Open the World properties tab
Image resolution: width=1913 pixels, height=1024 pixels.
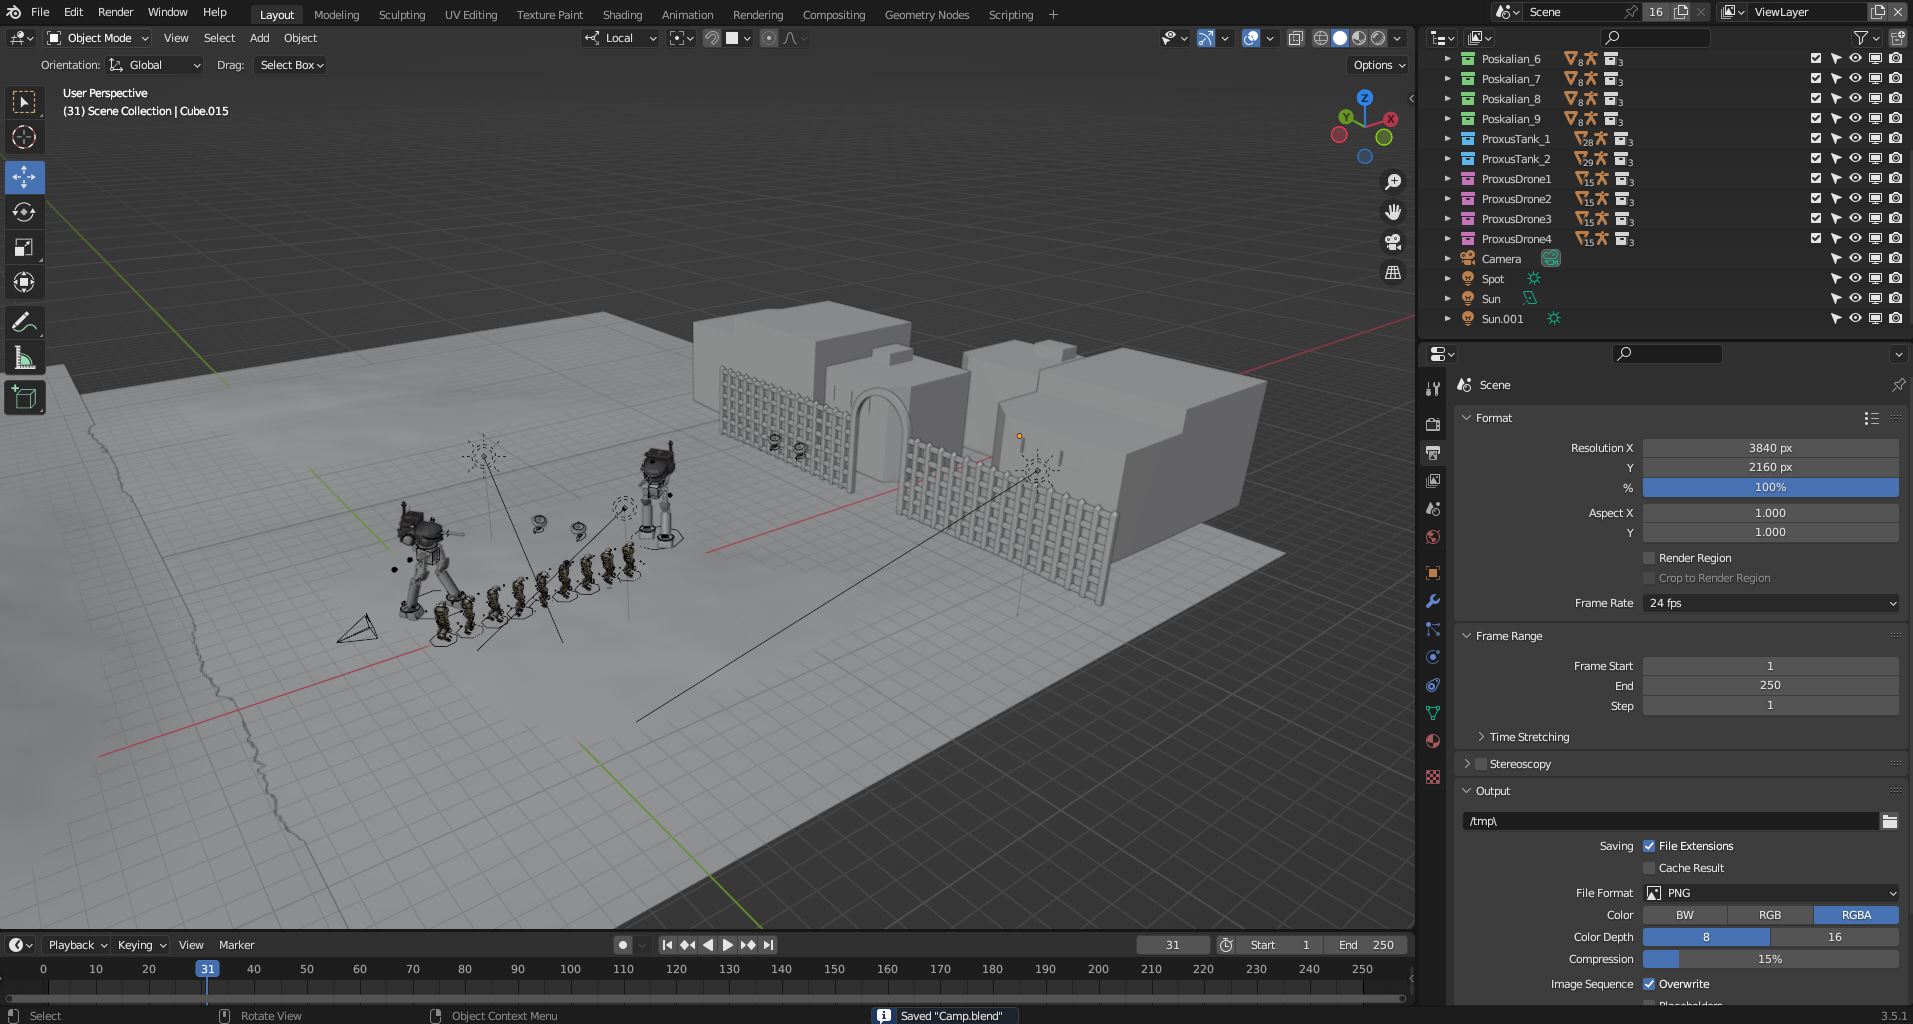point(1433,537)
